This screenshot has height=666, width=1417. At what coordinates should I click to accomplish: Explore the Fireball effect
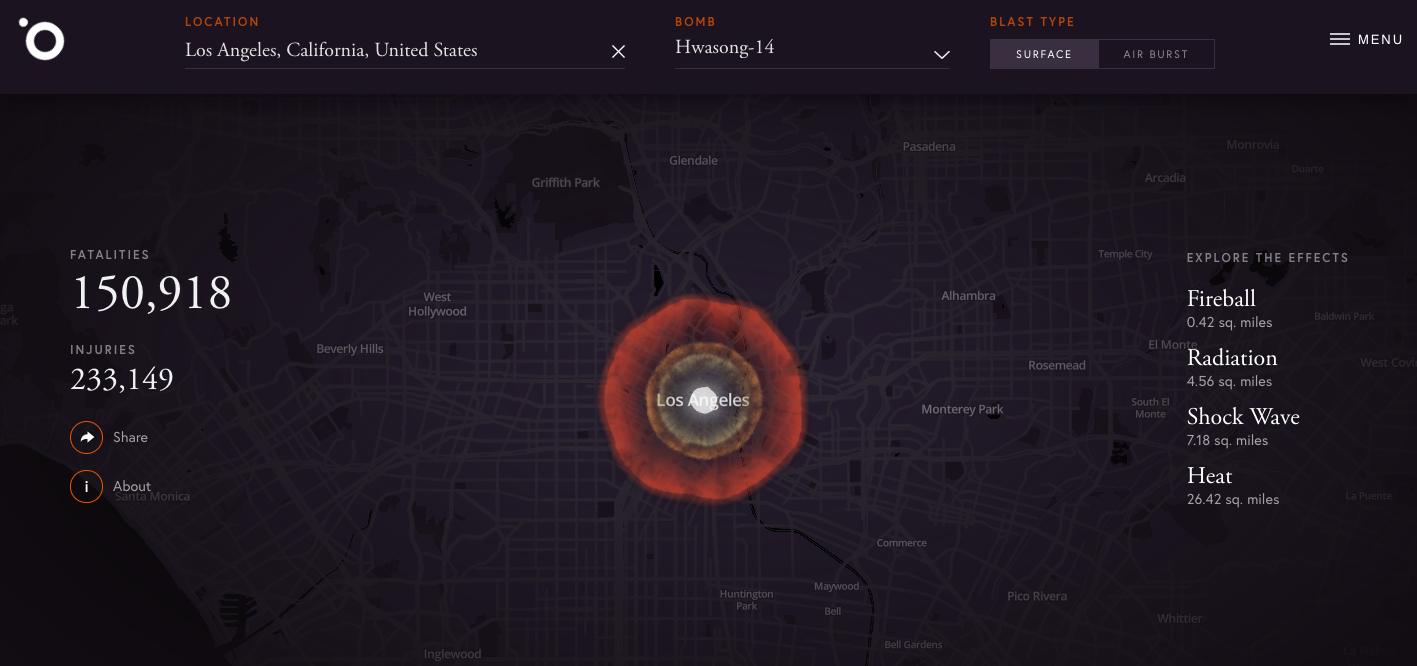pyautogui.click(x=1221, y=299)
